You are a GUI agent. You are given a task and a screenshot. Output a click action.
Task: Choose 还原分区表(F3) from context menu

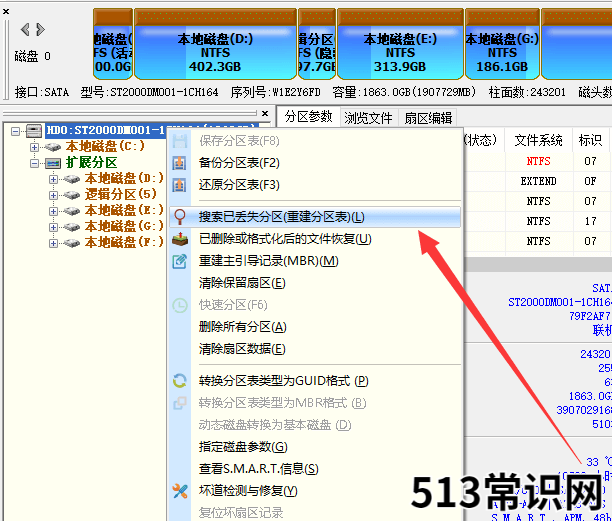click(315, 185)
